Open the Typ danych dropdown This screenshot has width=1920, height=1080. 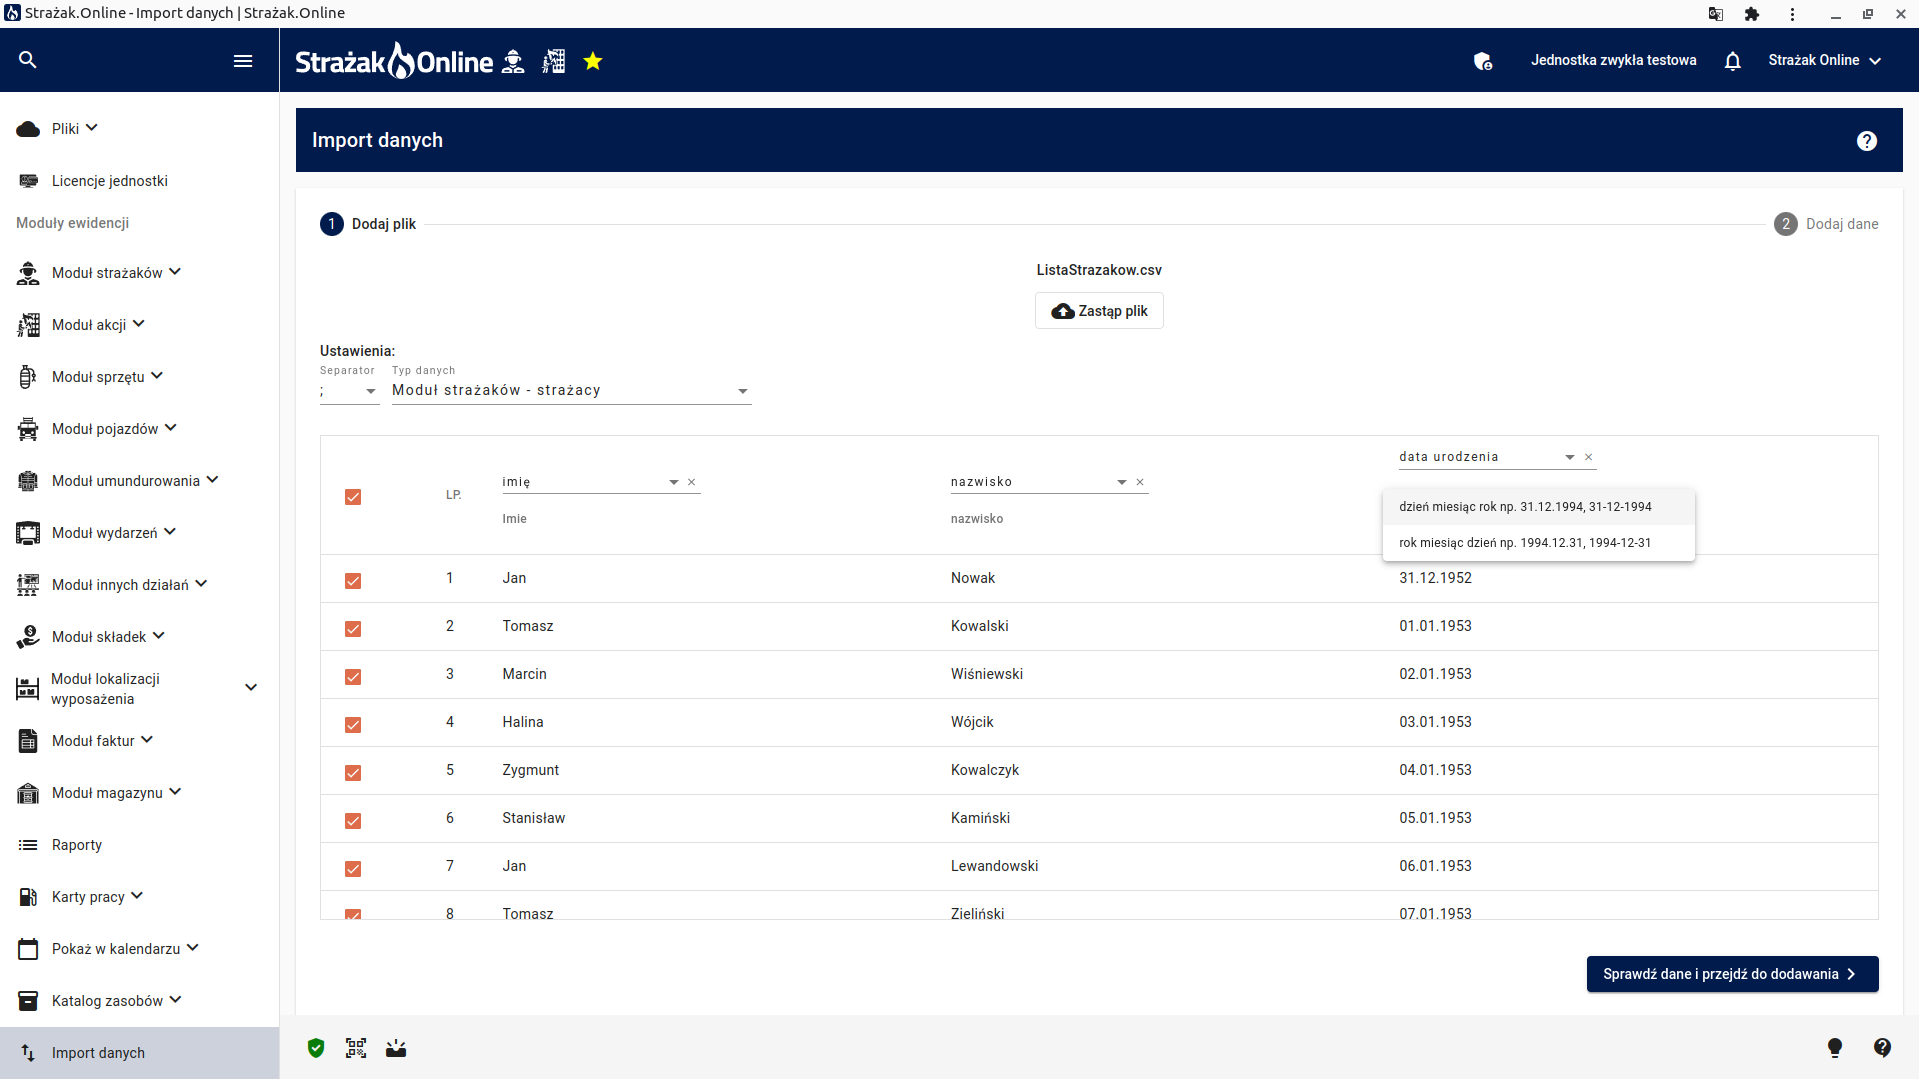pos(571,391)
